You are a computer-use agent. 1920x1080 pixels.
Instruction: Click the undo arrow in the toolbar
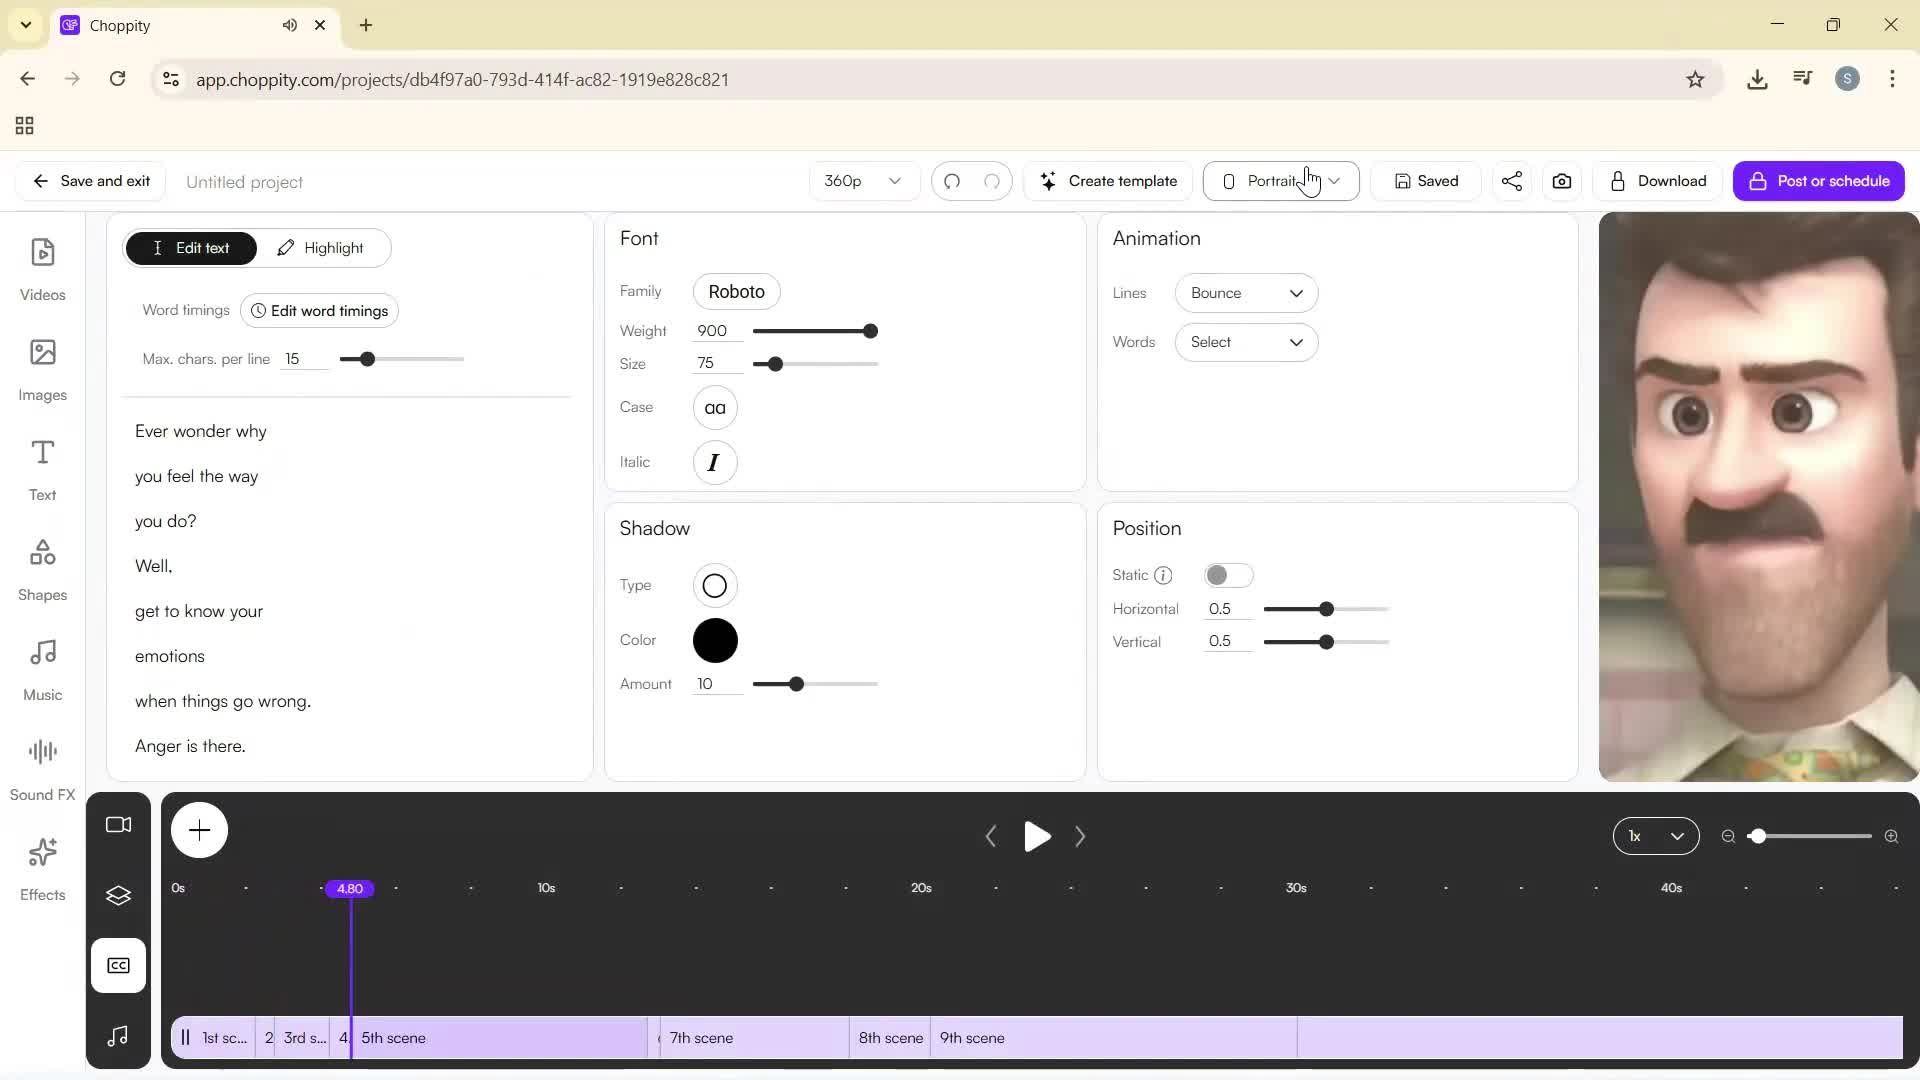[x=952, y=181]
